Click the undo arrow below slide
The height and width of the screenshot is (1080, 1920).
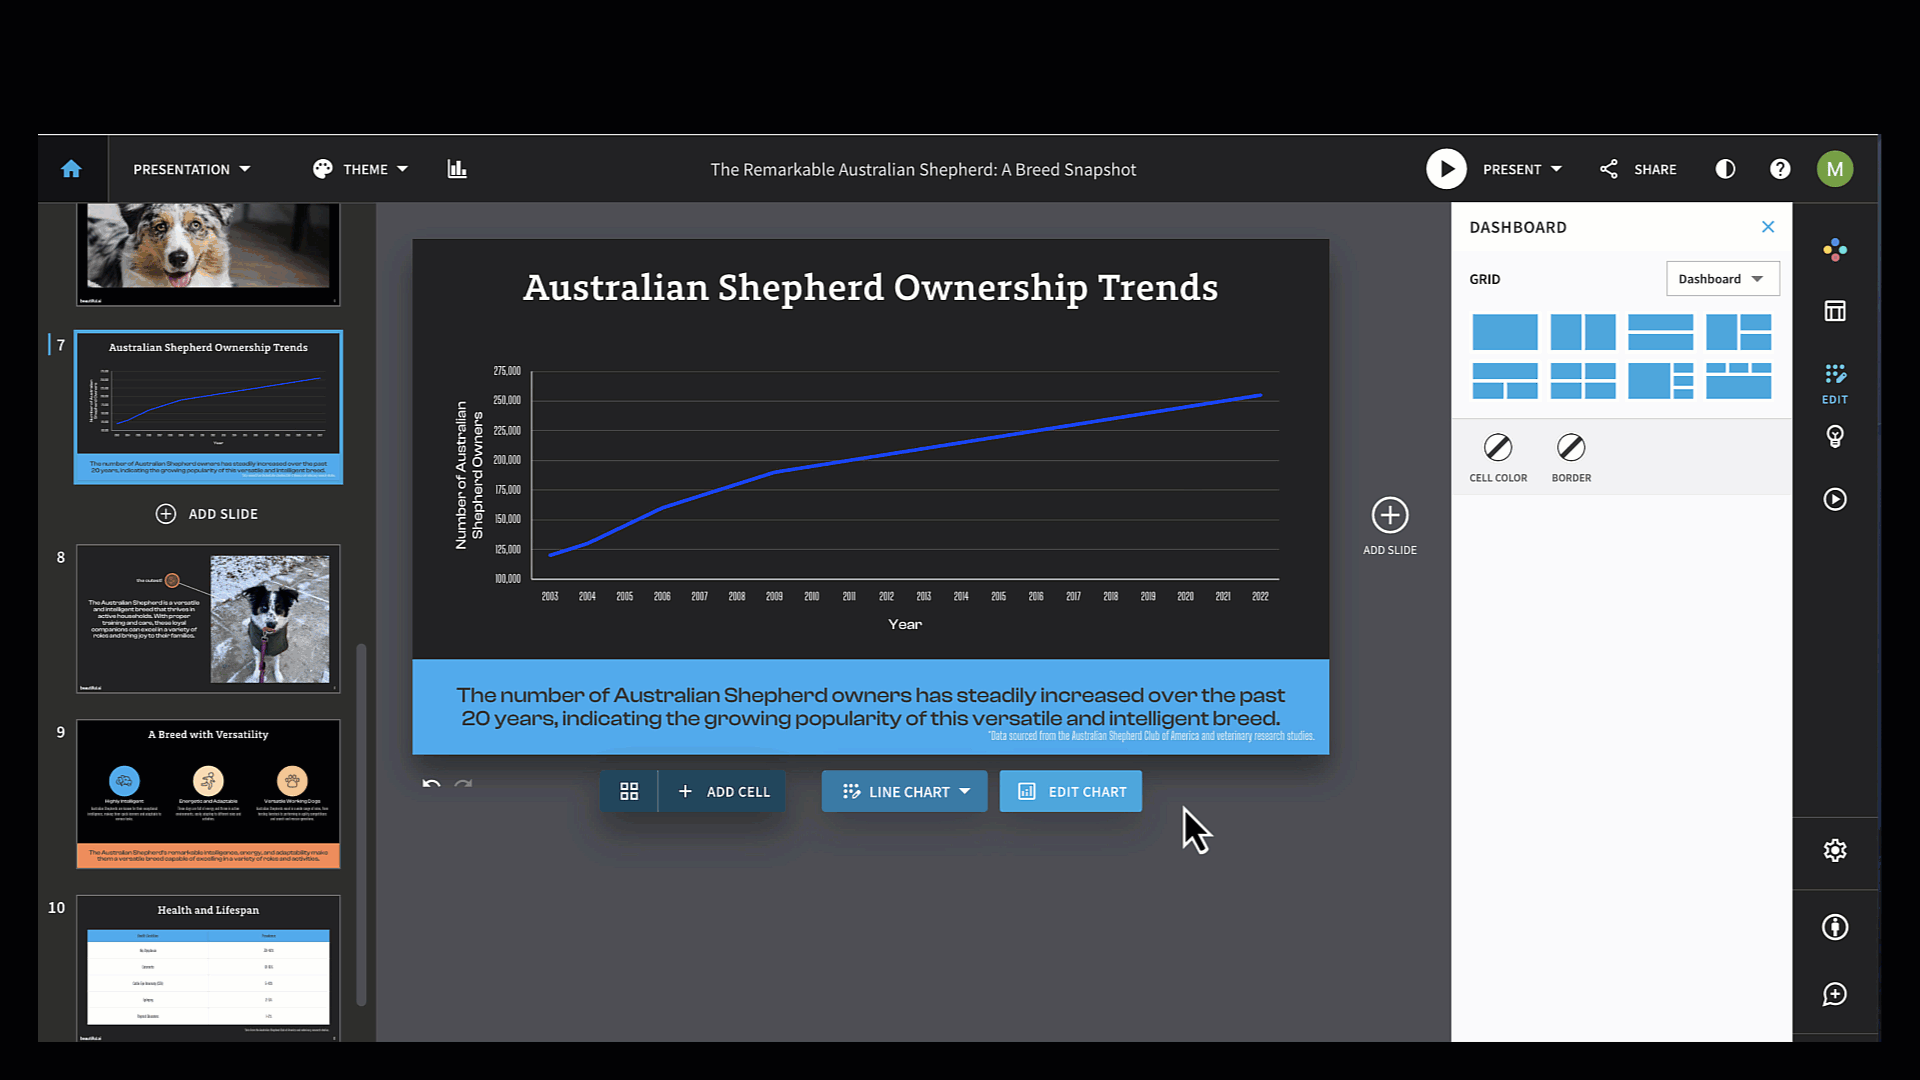[431, 784]
